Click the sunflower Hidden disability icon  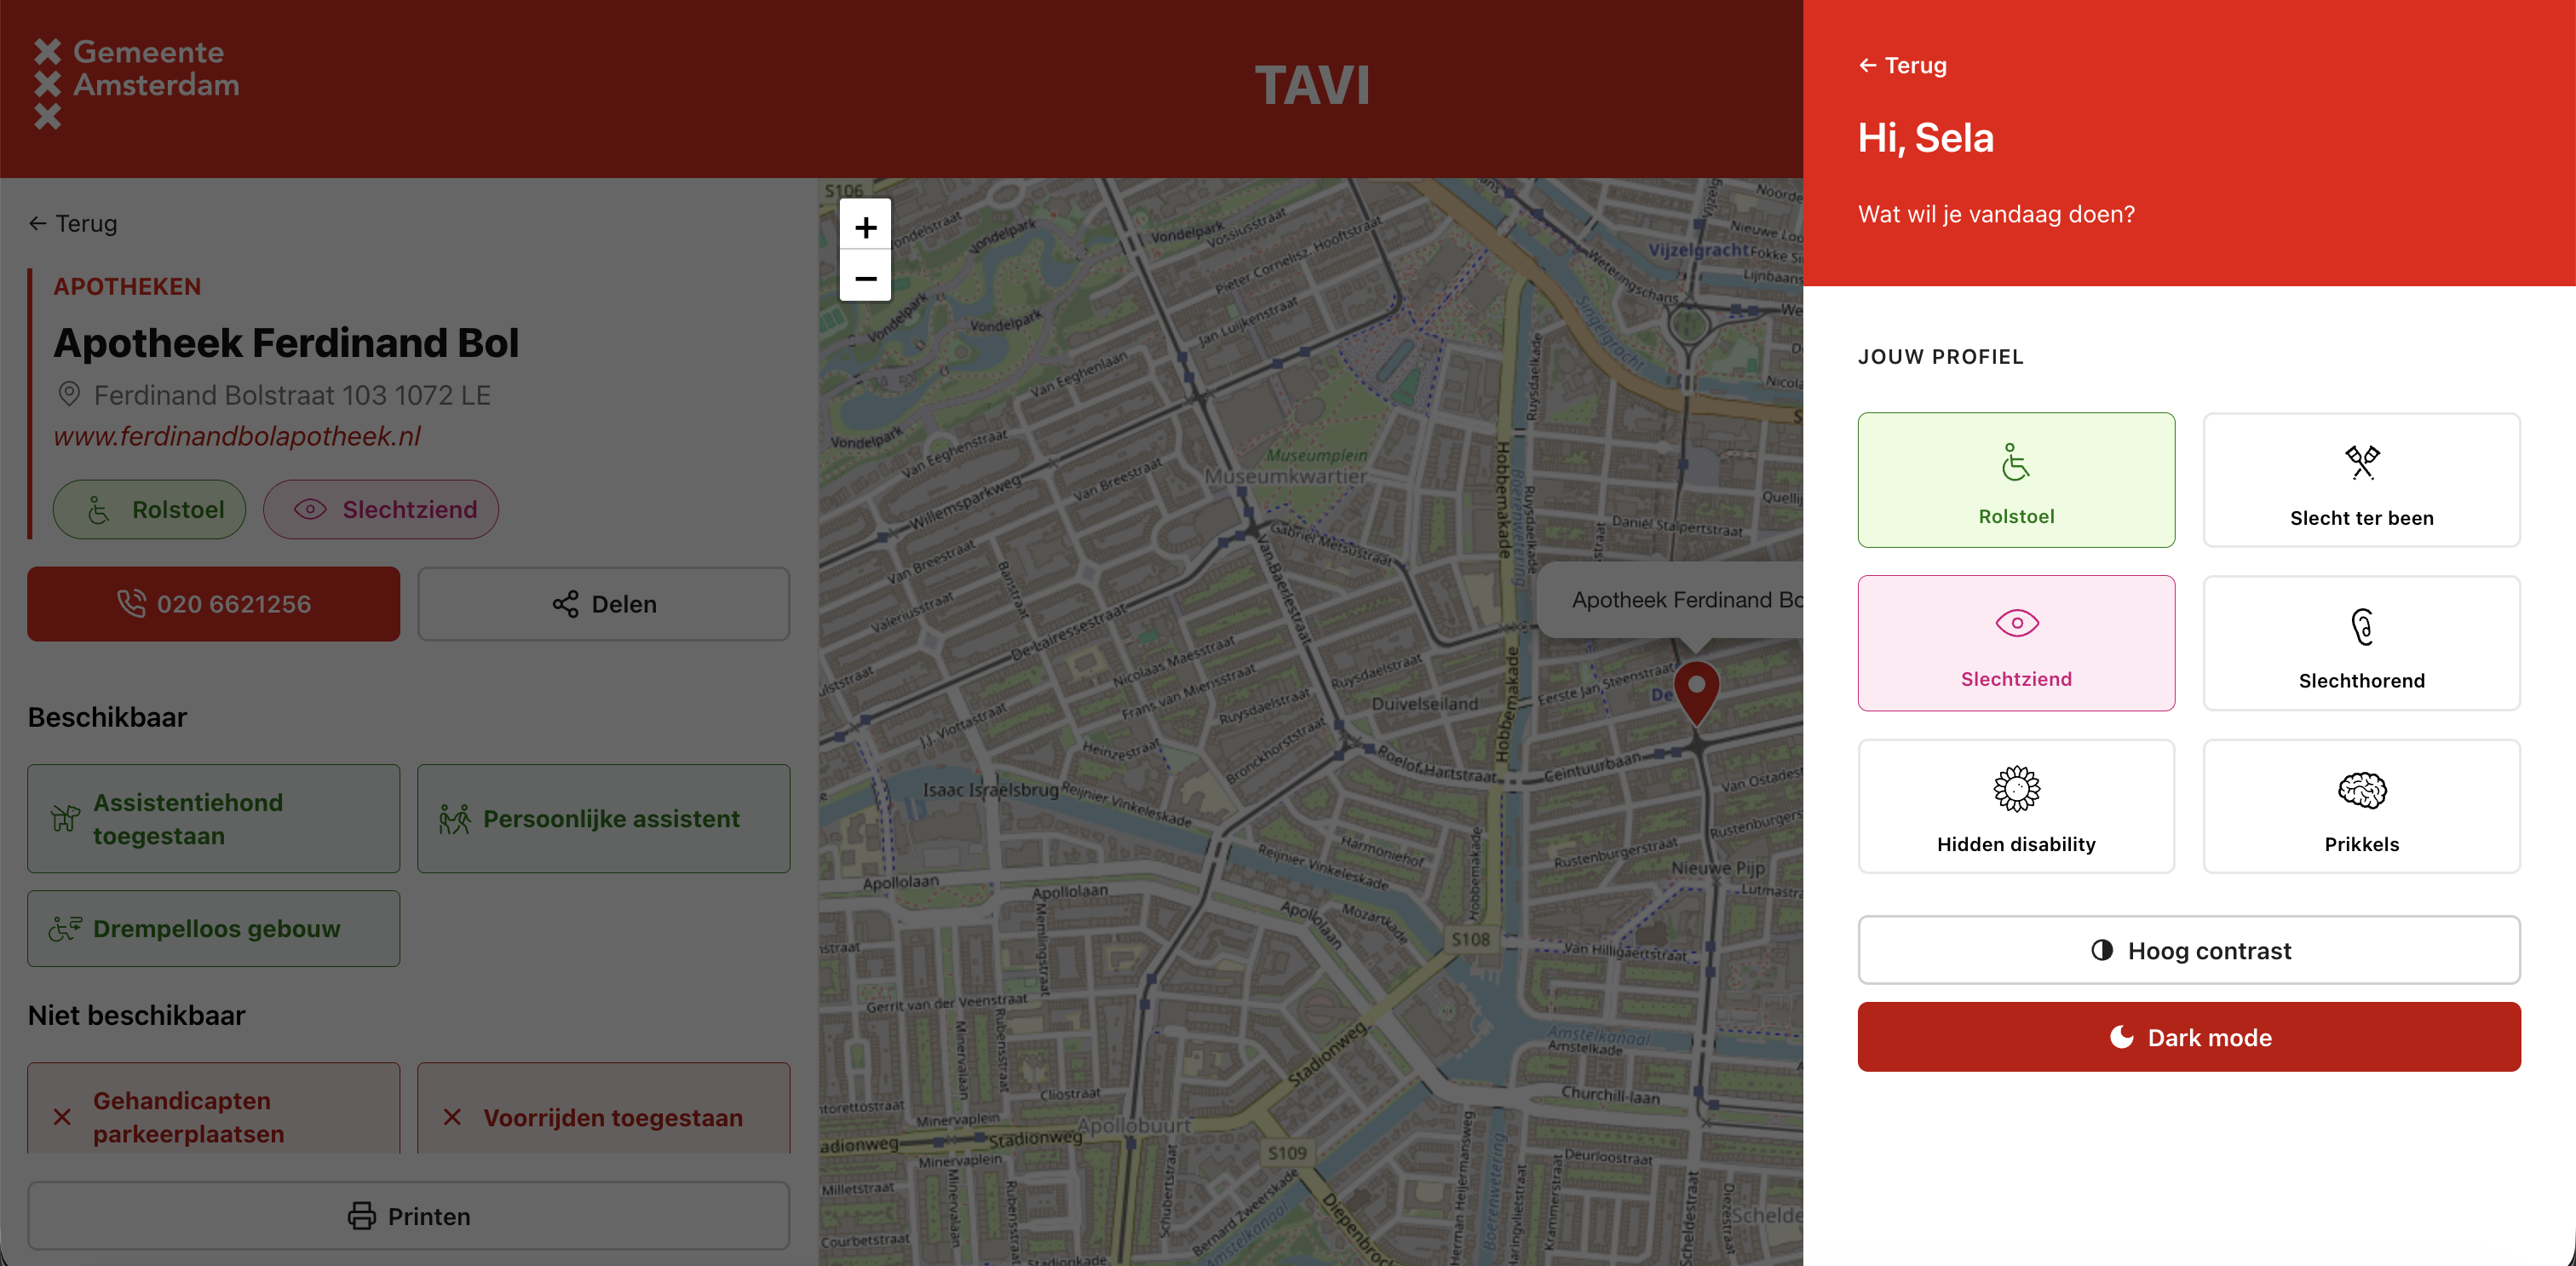click(2016, 789)
